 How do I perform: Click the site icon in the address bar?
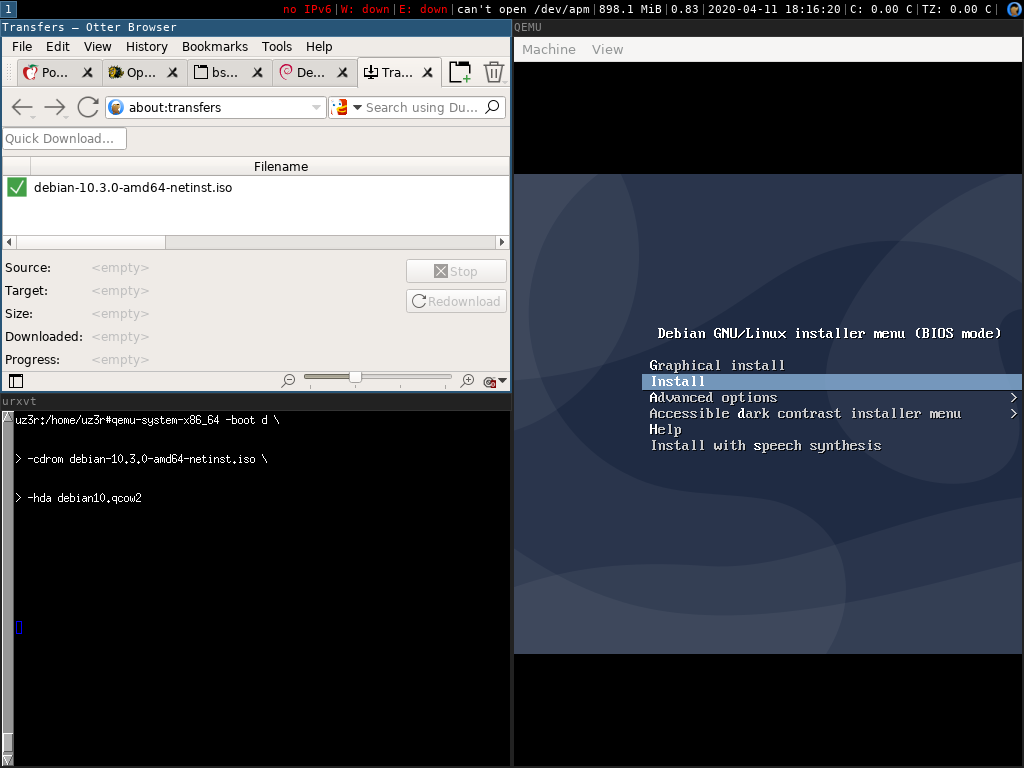pos(116,107)
